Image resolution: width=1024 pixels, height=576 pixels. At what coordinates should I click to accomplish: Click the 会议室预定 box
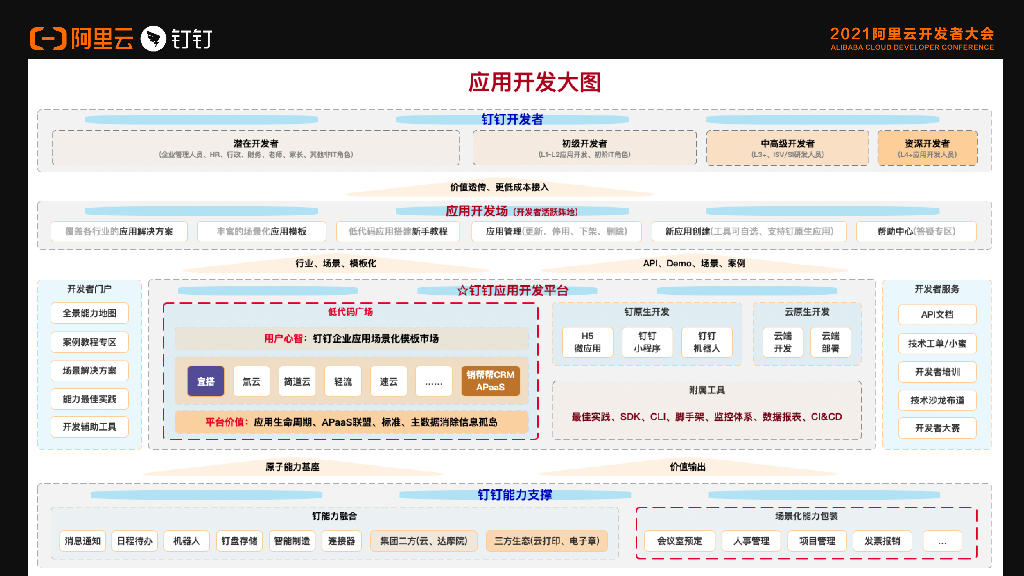(680, 541)
